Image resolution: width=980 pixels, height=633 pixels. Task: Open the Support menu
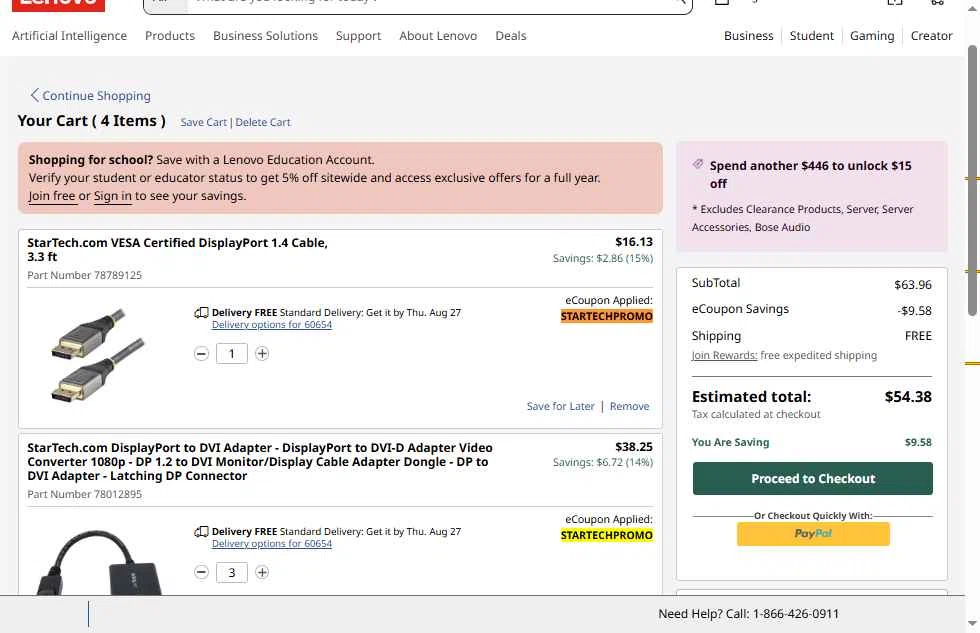click(x=358, y=36)
